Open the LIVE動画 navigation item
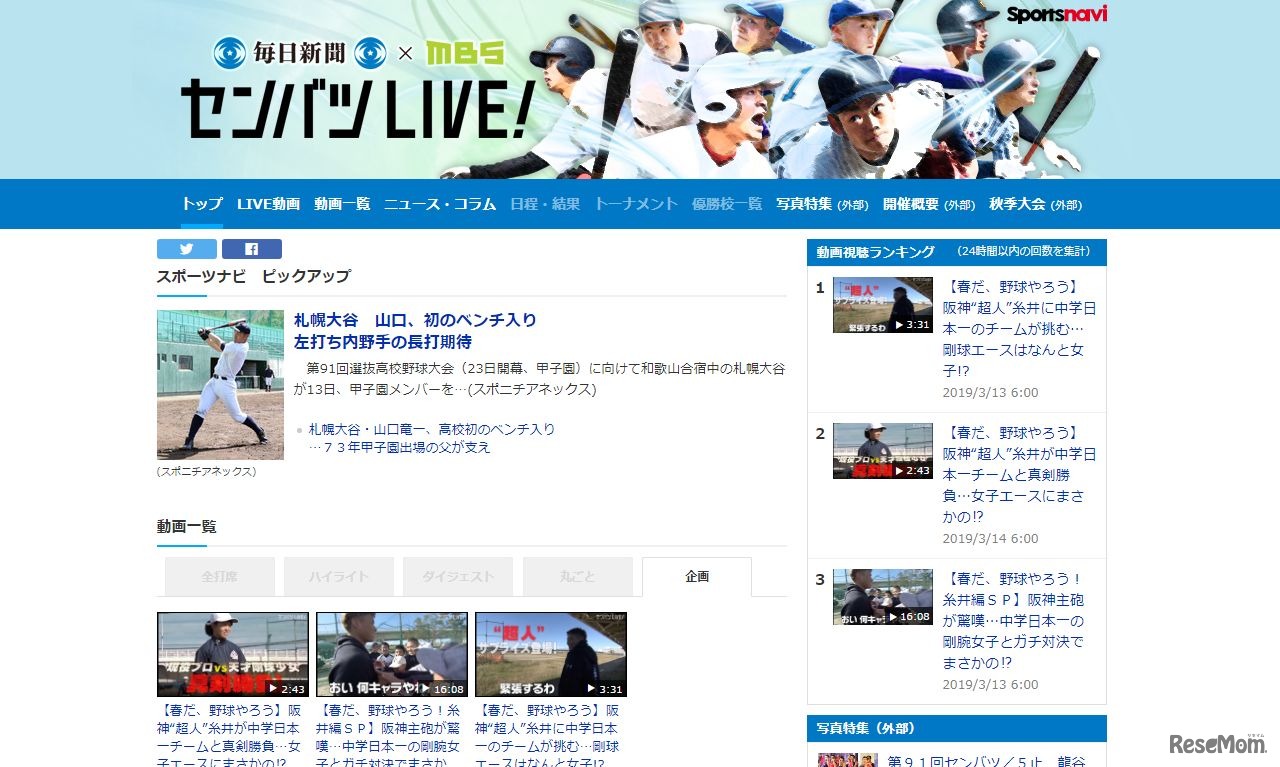 268,204
